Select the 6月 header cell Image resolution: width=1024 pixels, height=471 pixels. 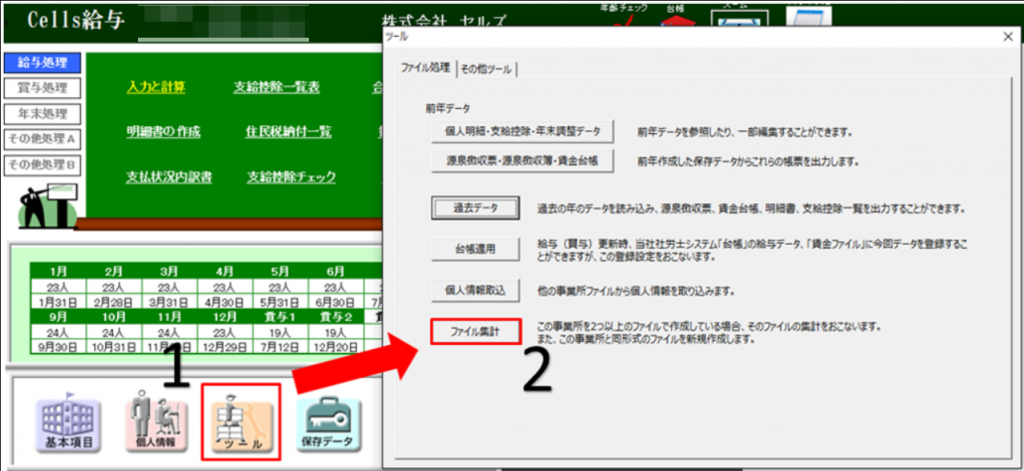[x=335, y=270]
